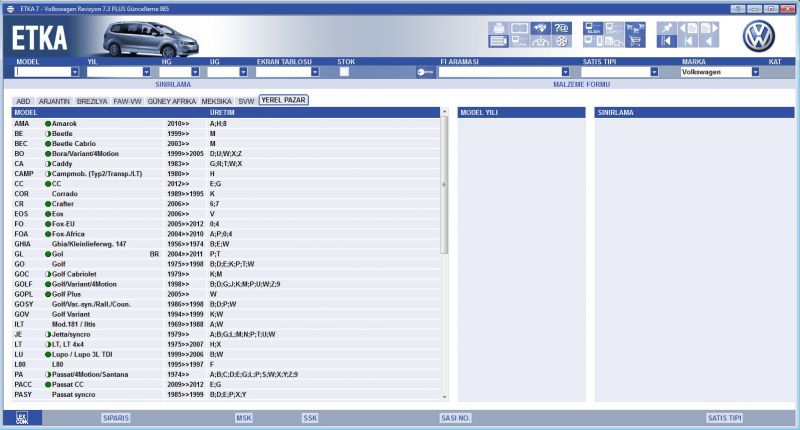
Task: Open the MODEL dropdown
Action: [x=75, y=72]
